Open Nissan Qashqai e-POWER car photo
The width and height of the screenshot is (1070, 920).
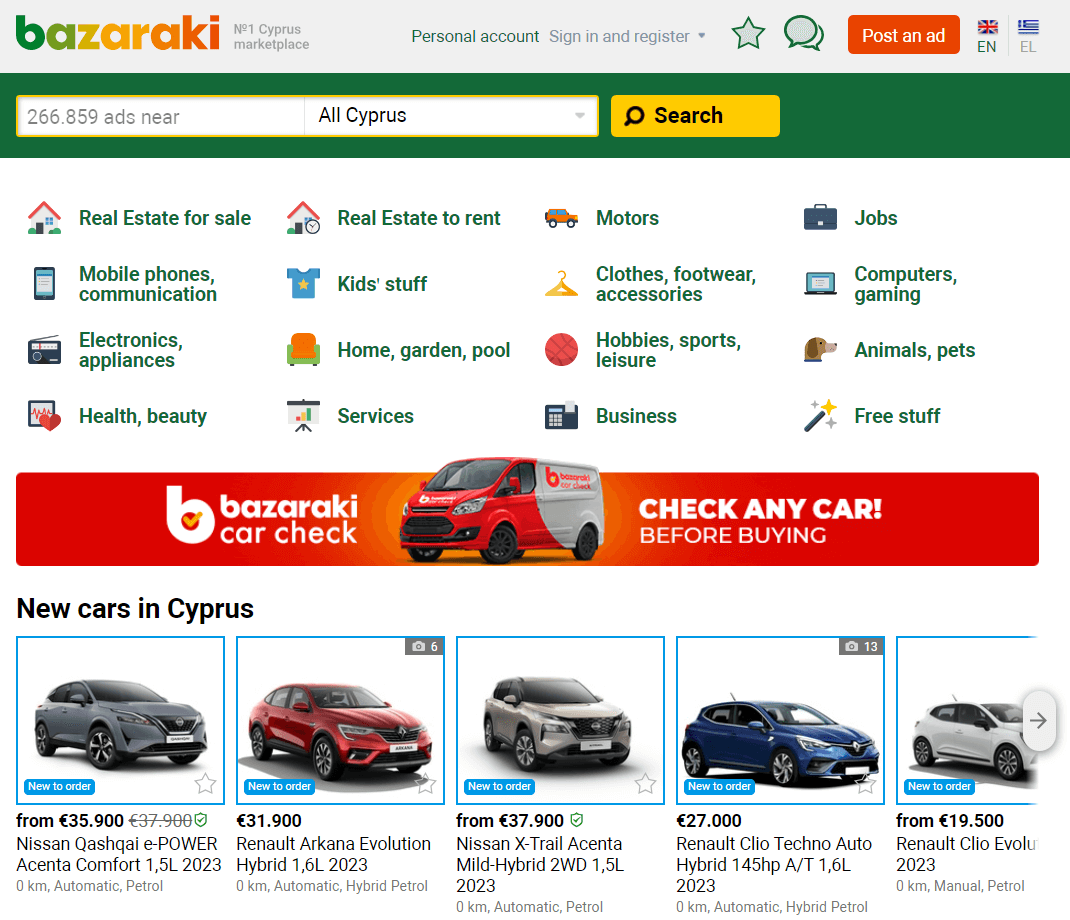[x=121, y=720]
